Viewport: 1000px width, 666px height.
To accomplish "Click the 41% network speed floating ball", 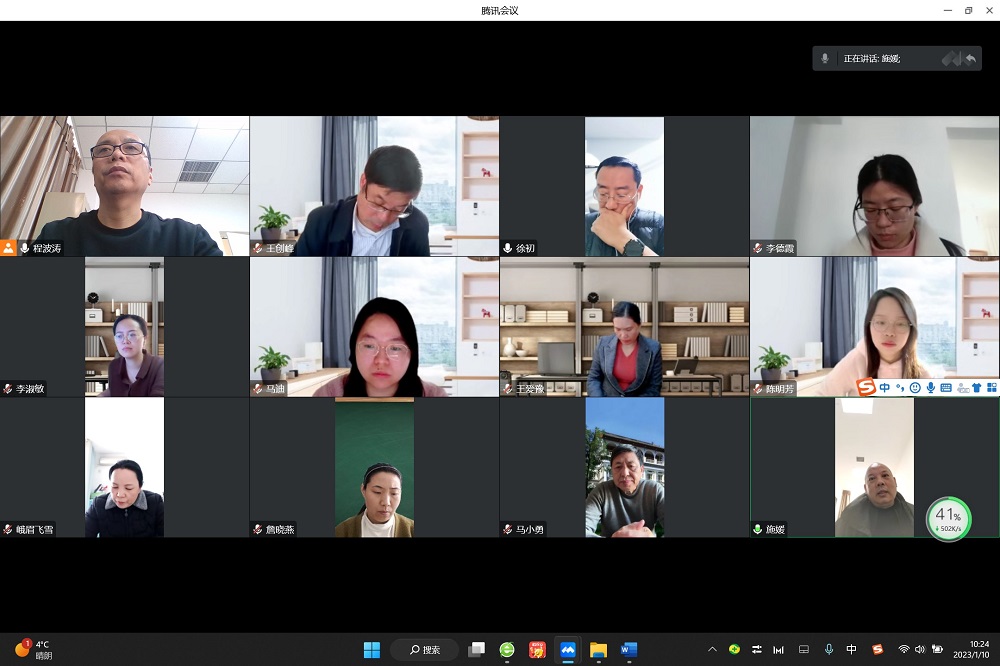I will 948,520.
